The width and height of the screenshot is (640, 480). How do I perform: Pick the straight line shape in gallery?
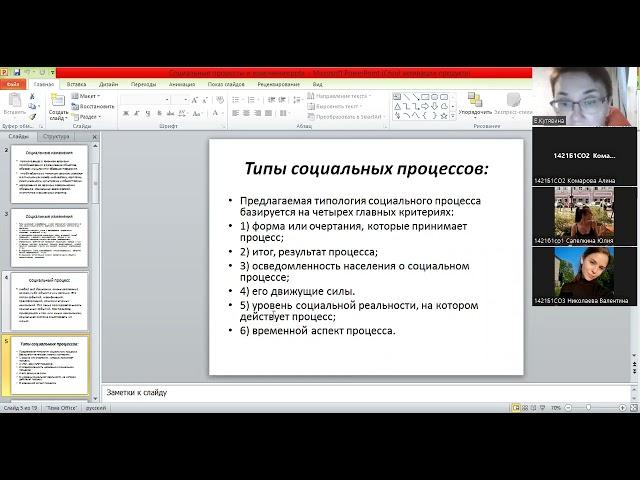pos(407,97)
